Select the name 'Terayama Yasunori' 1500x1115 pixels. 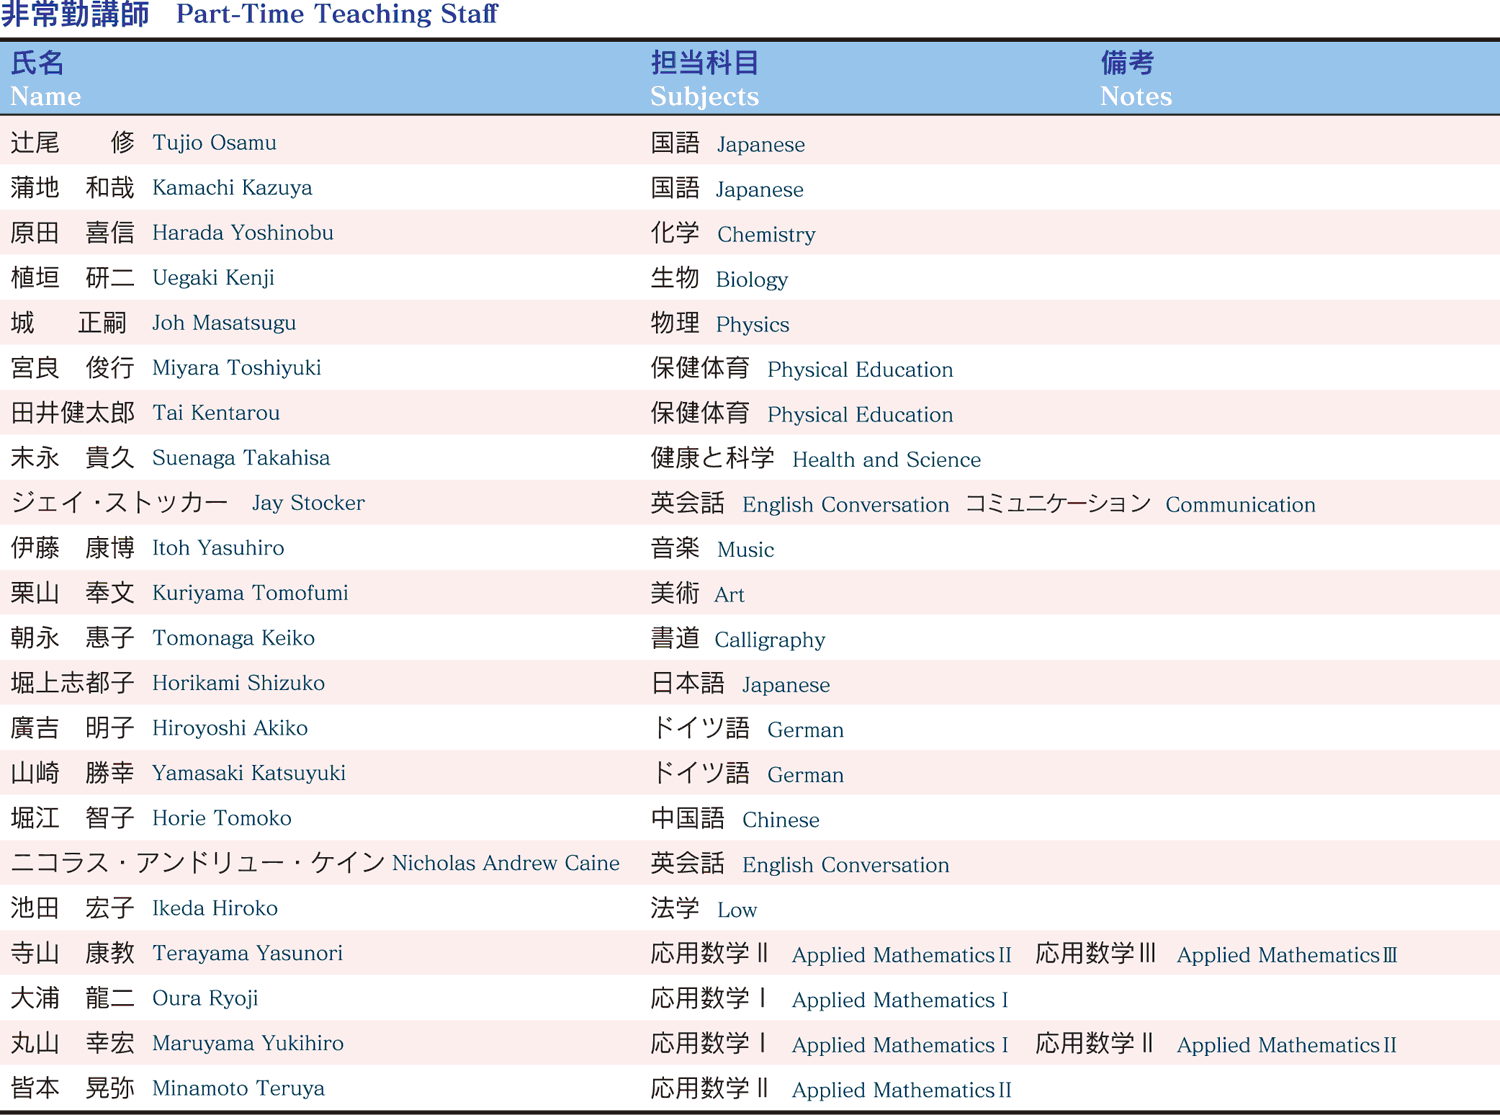coord(247,952)
